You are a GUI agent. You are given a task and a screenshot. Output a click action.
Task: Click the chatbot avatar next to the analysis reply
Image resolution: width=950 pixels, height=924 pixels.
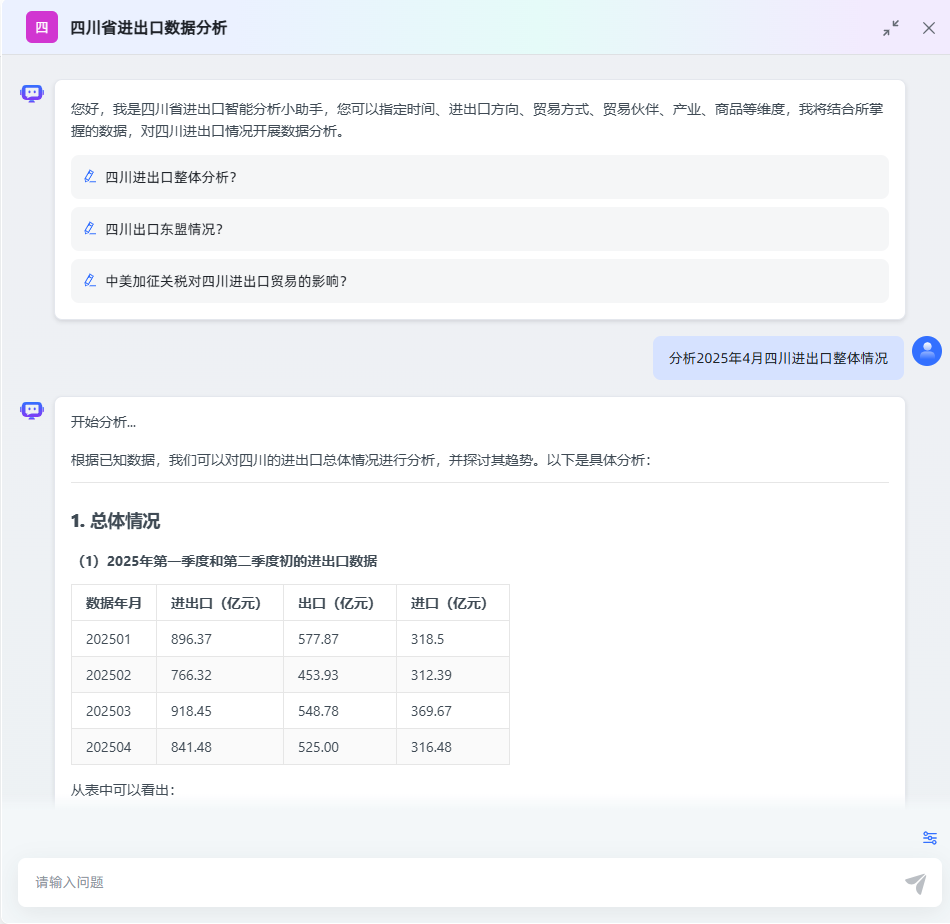(x=31, y=410)
